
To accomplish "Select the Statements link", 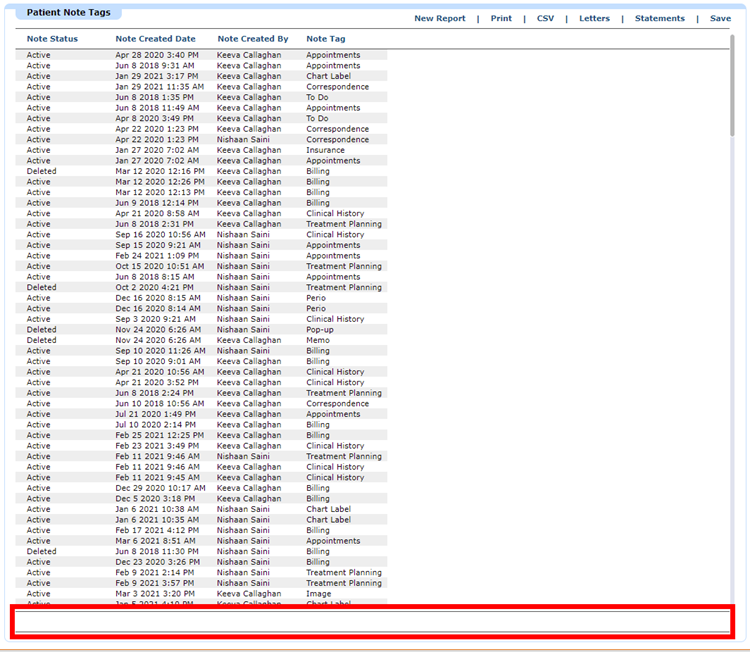I will pyautogui.click(x=660, y=18).
